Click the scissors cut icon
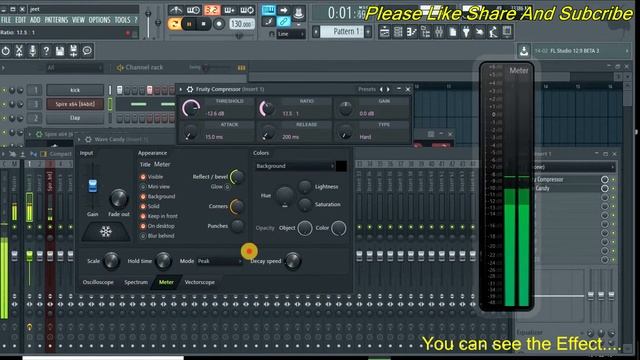This screenshot has height=360, width=640. pos(19,51)
